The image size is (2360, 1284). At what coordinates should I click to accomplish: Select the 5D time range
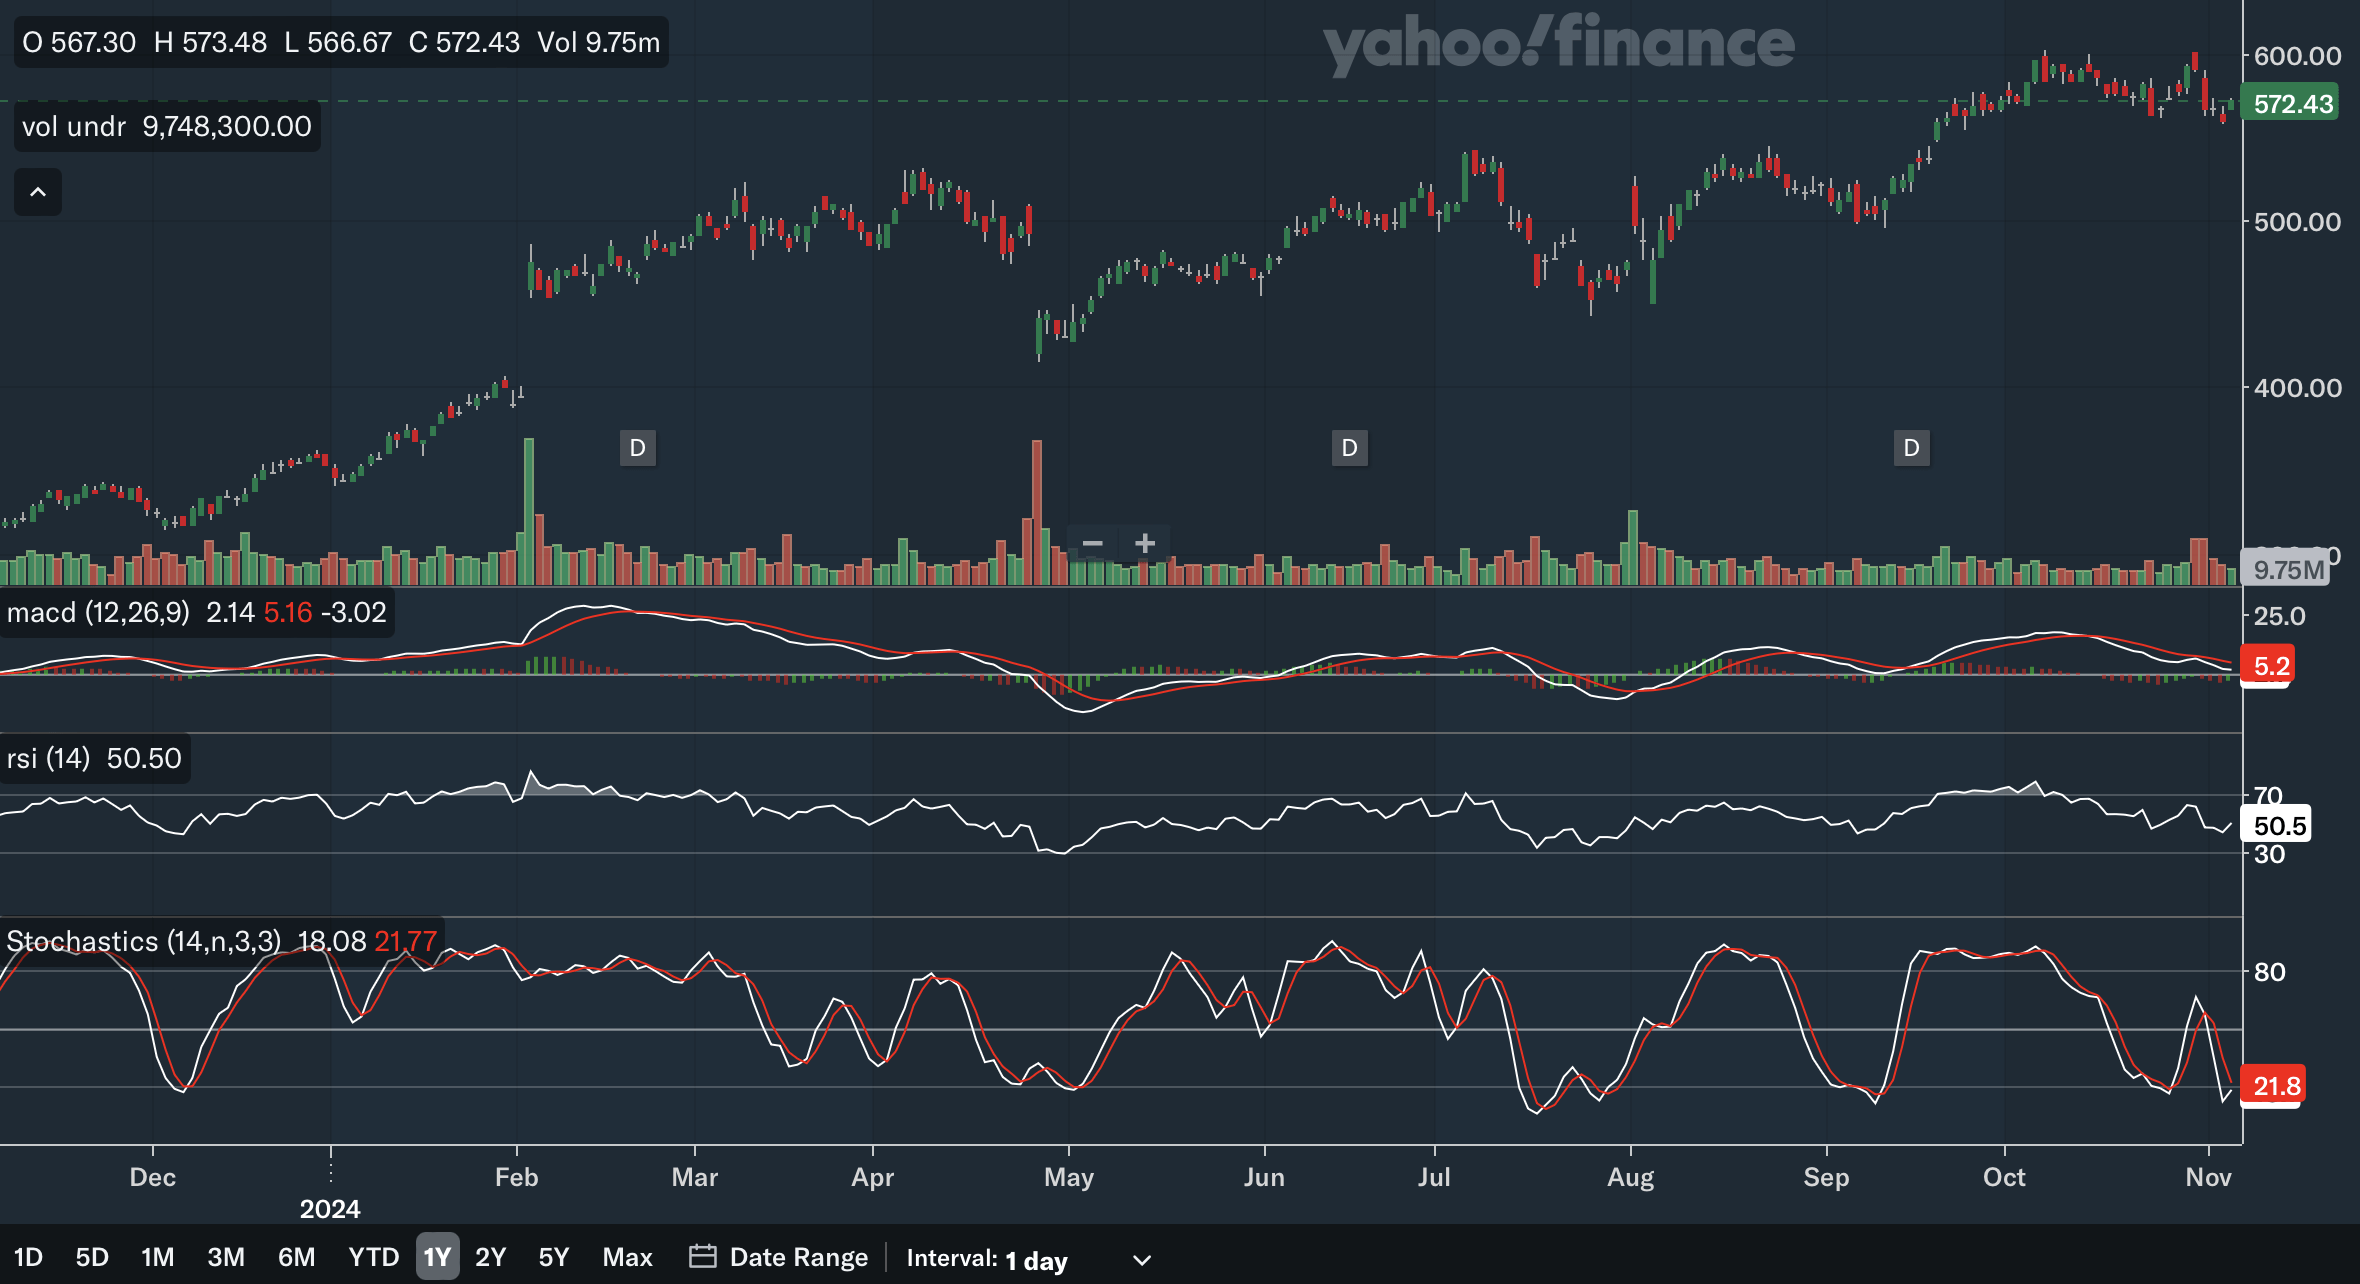(92, 1257)
